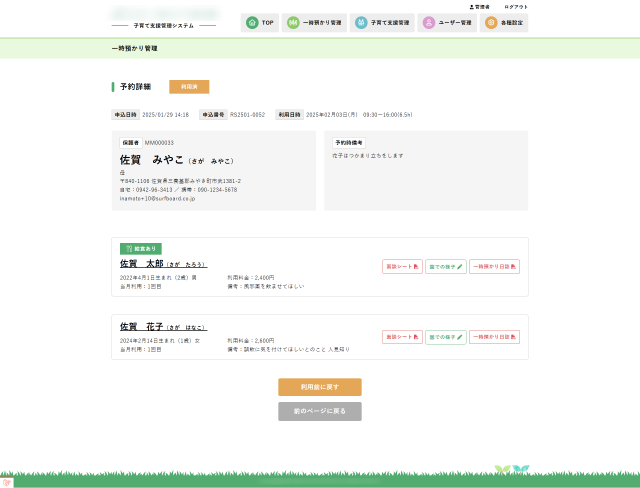This screenshot has width=640, height=488.
Task: Select the 携帯 number 090-1234-5678
Action: [x=217, y=190]
